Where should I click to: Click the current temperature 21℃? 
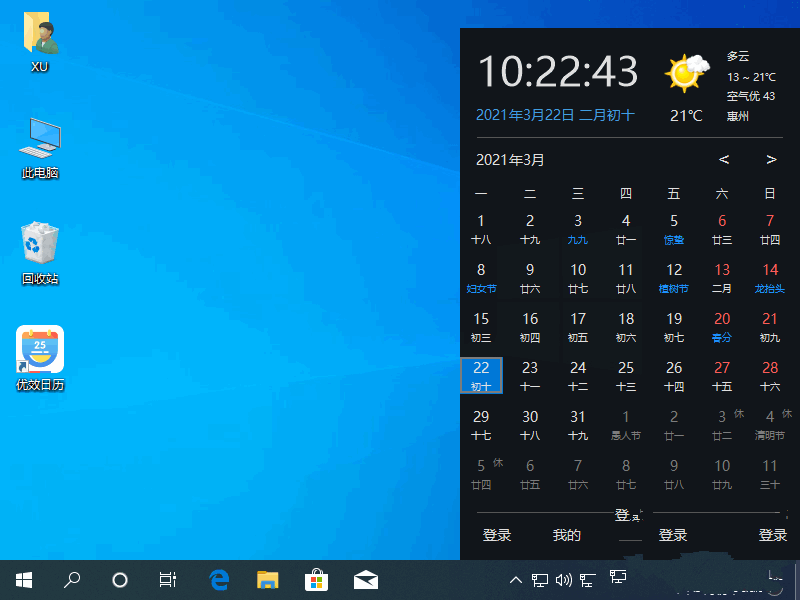pos(686,116)
